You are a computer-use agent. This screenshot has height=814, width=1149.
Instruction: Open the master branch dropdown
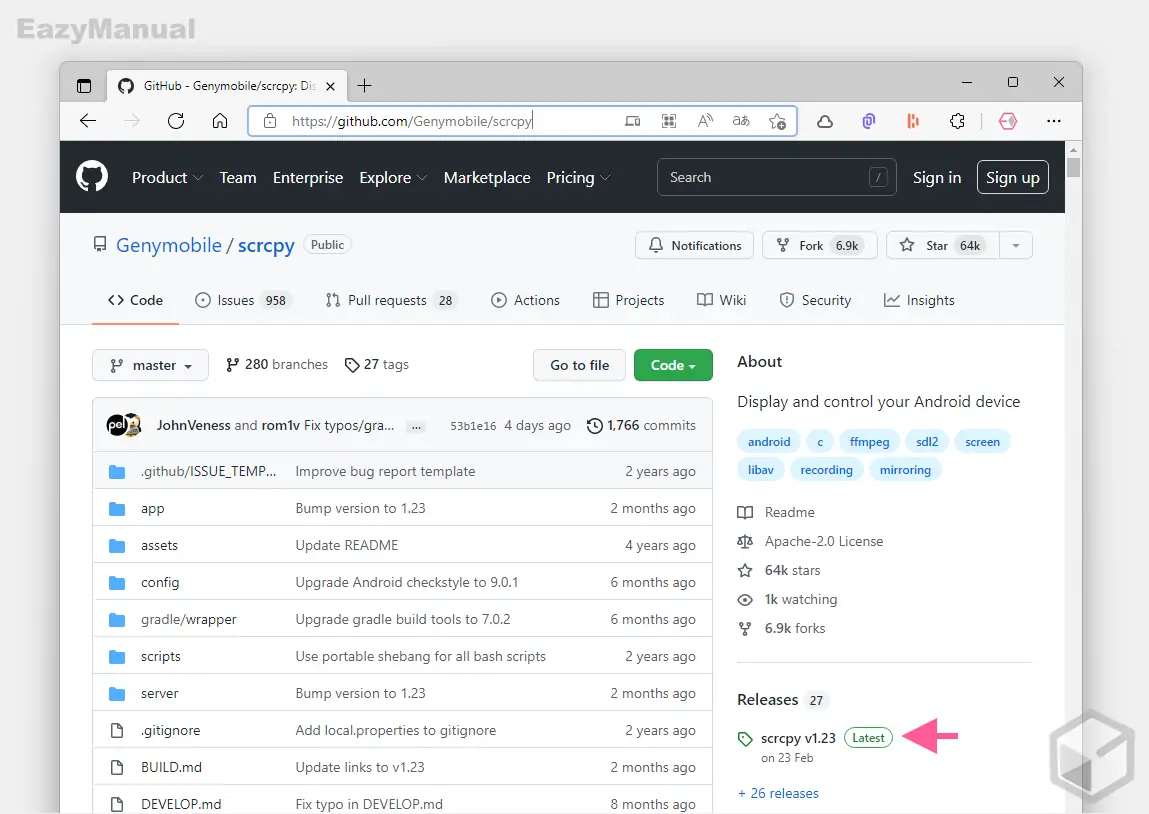pos(150,365)
